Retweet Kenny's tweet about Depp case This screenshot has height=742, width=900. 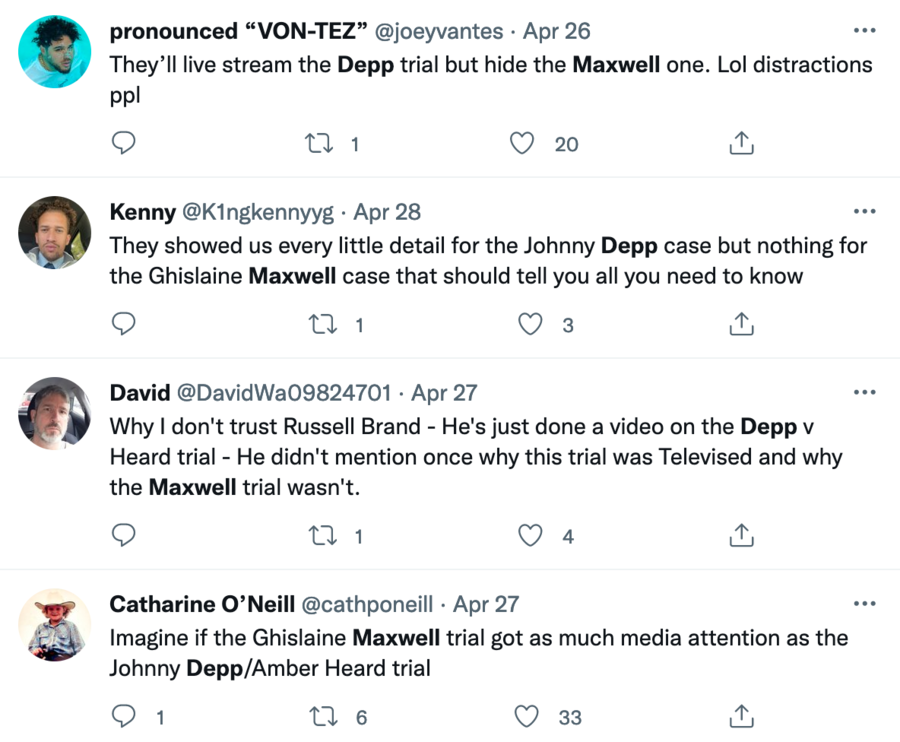[x=324, y=324]
